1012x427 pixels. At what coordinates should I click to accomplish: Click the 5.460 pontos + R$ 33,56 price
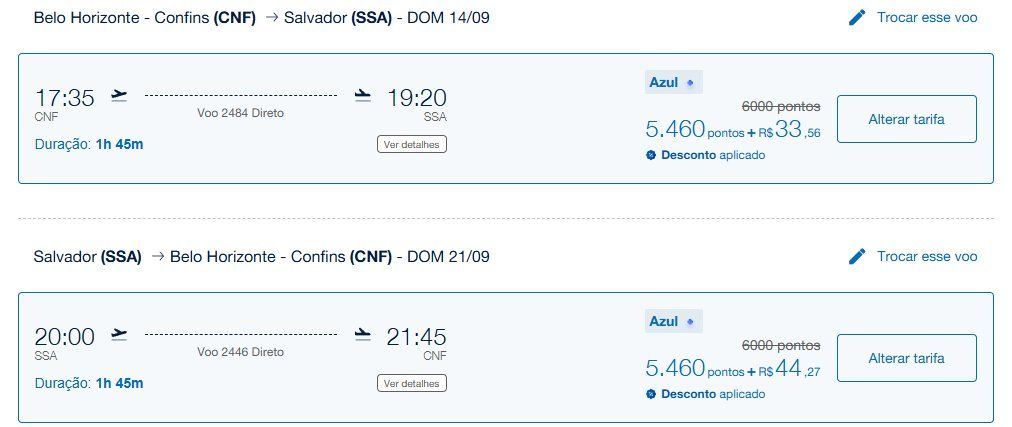[732, 130]
